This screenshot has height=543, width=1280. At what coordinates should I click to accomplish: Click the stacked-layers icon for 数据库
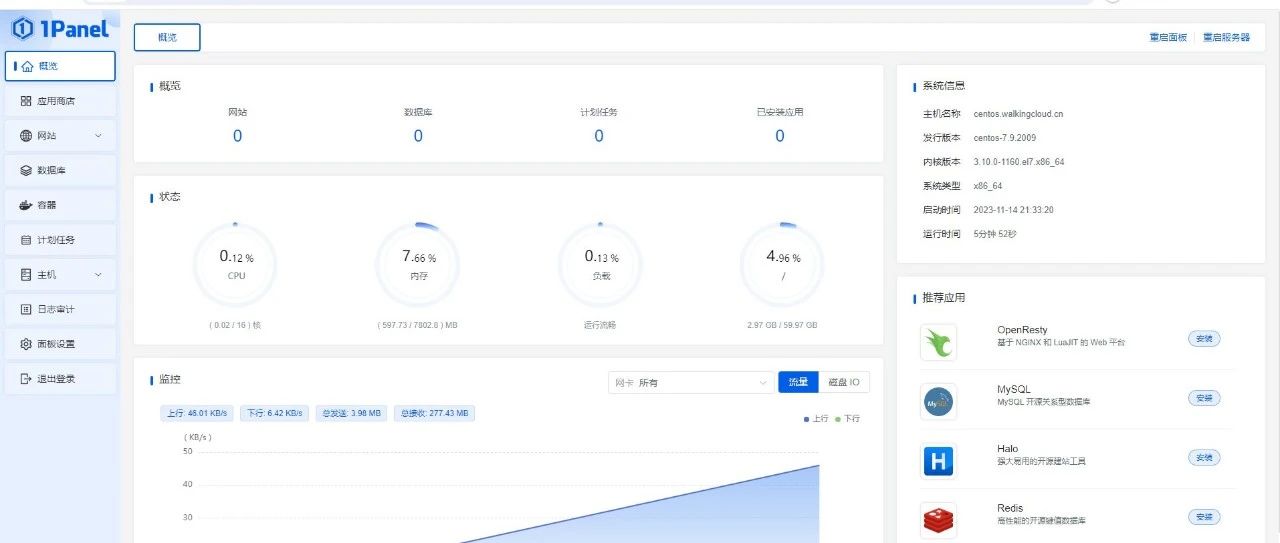pyautogui.click(x=27, y=170)
